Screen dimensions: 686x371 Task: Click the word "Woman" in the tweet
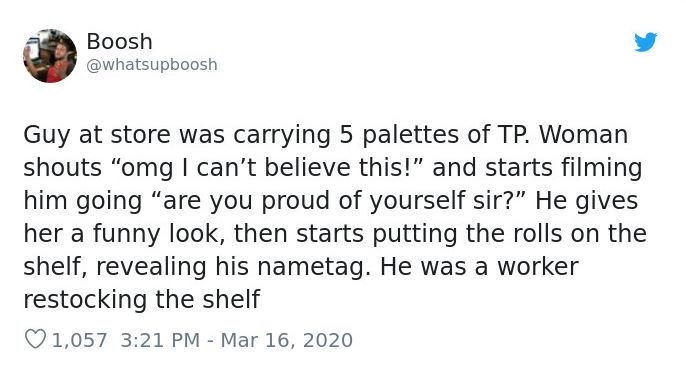[584, 134]
